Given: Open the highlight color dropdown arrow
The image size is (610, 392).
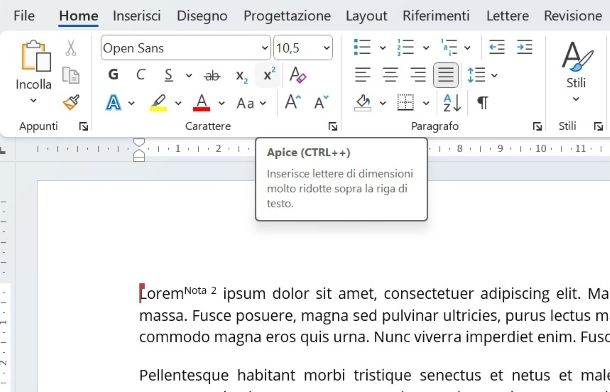Looking at the screenshot, I should click(x=178, y=103).
